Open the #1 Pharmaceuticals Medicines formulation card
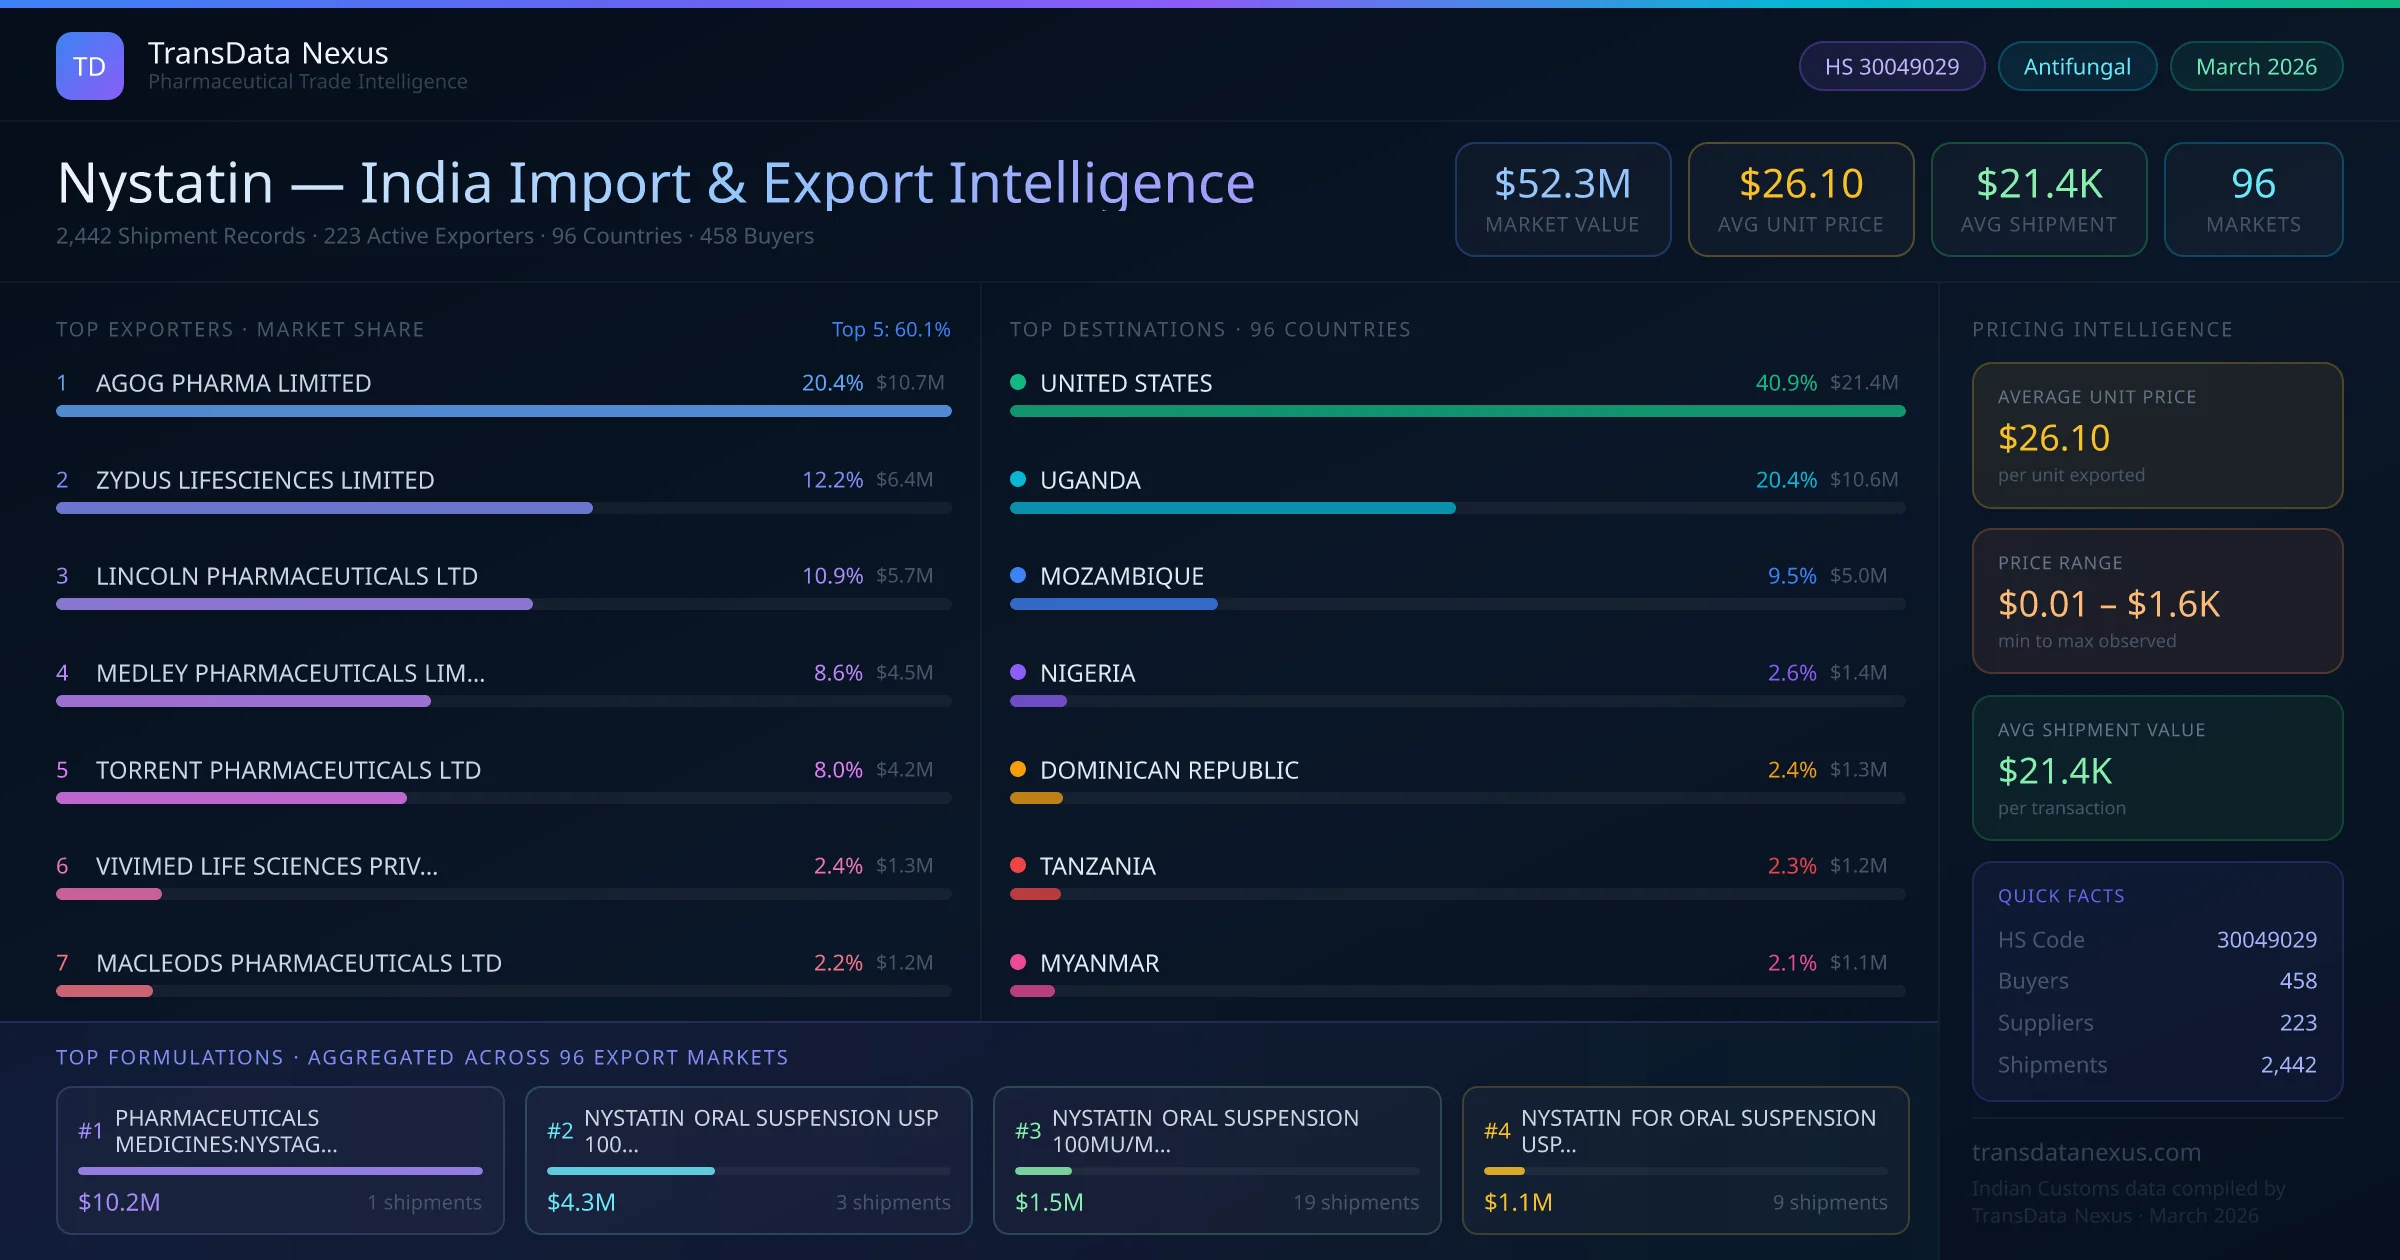This screenshot has height=1260, width=2400. tap(280, 1160)
